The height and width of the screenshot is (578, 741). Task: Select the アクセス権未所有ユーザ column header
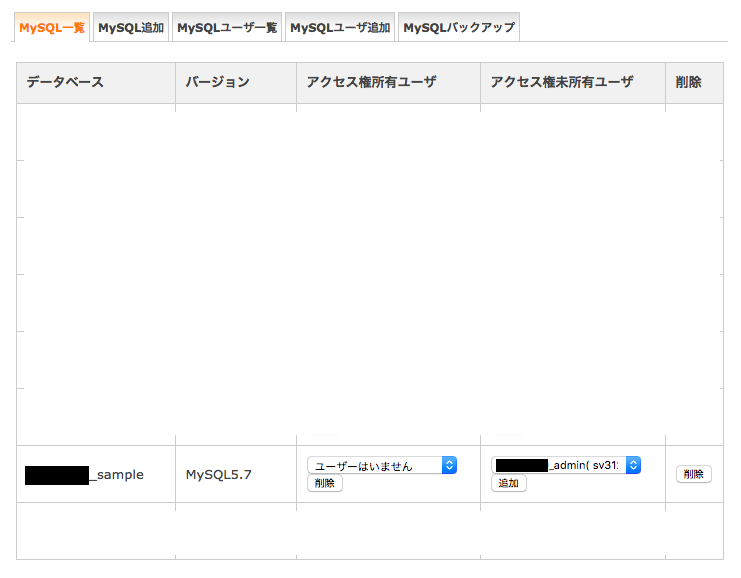point(562,82)
